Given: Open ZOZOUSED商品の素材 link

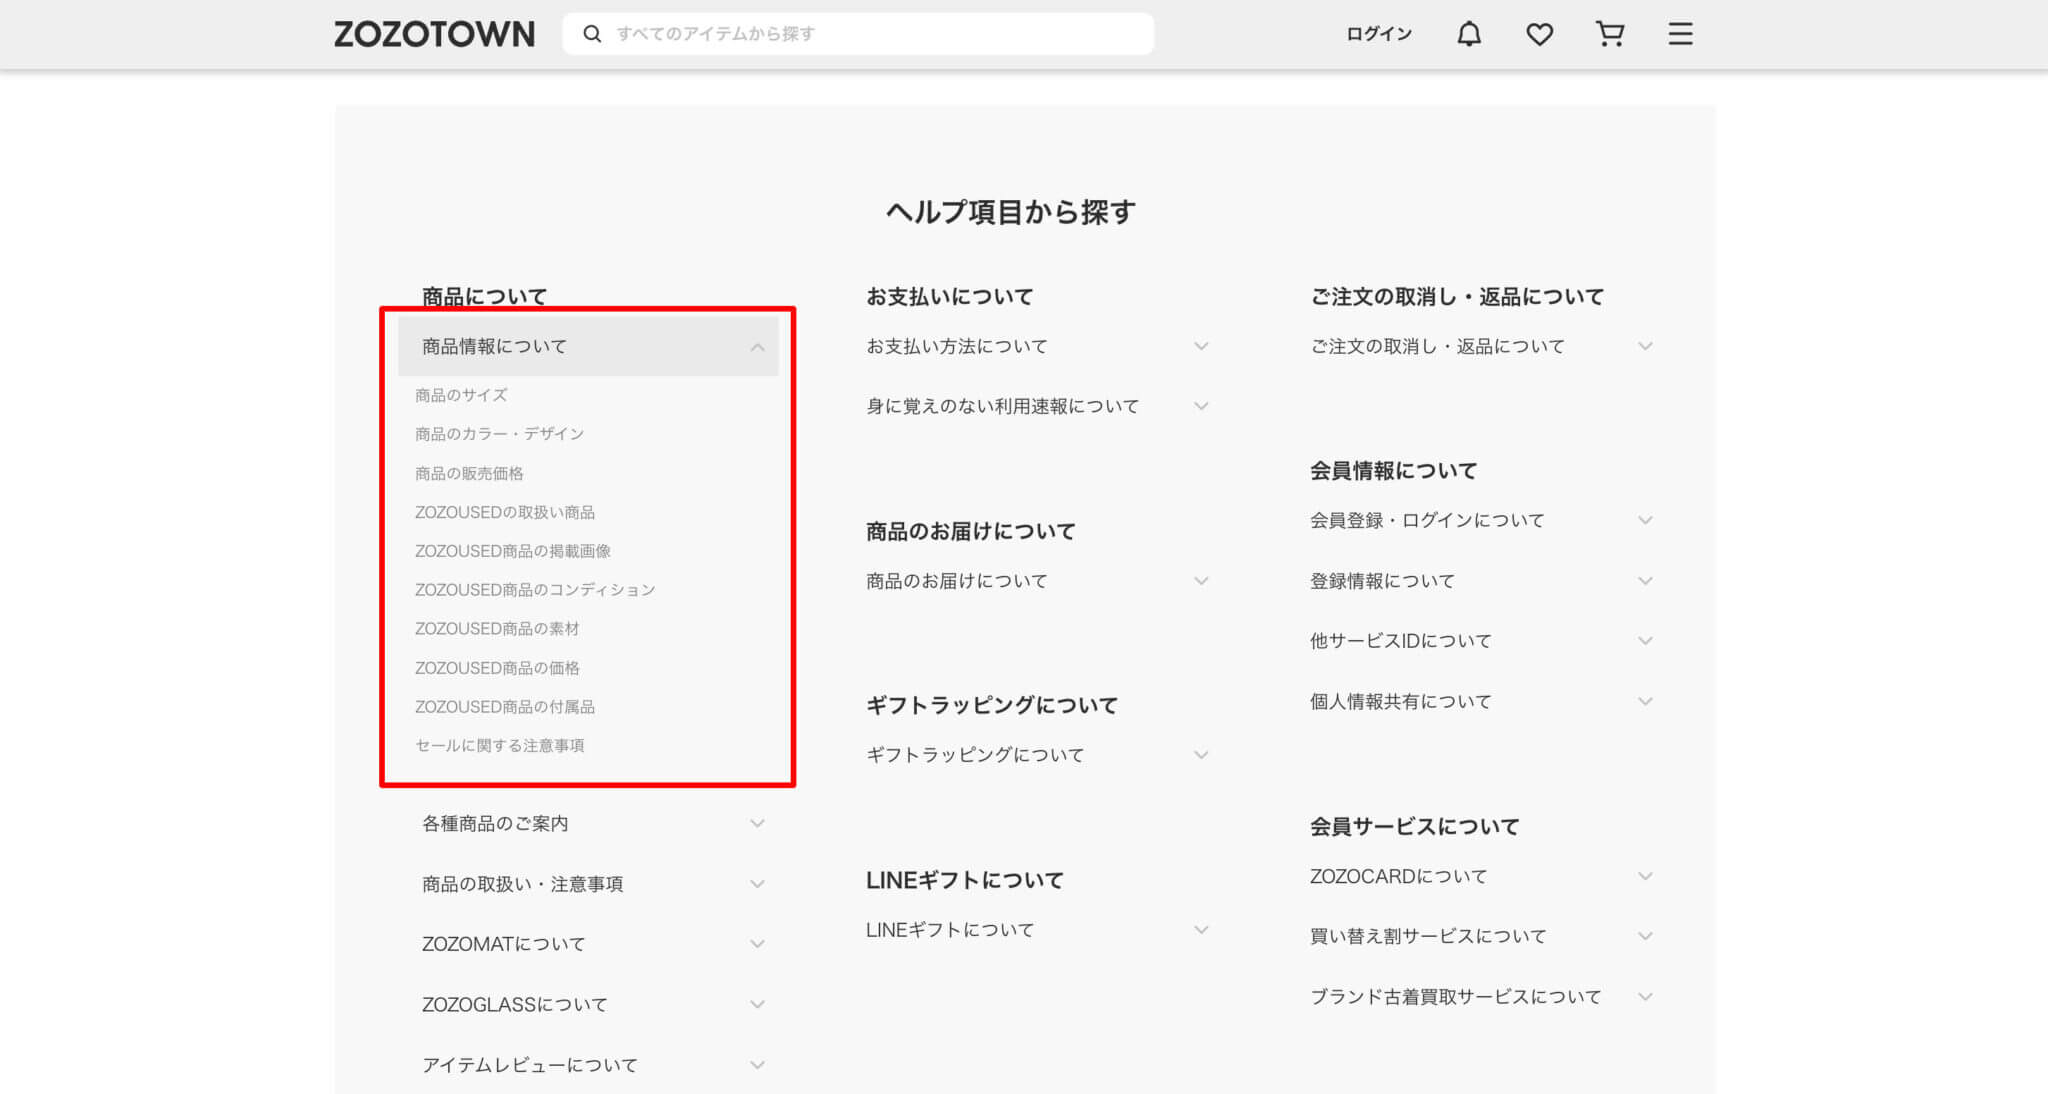Looking at the screenshot, I should coord(497,629).
